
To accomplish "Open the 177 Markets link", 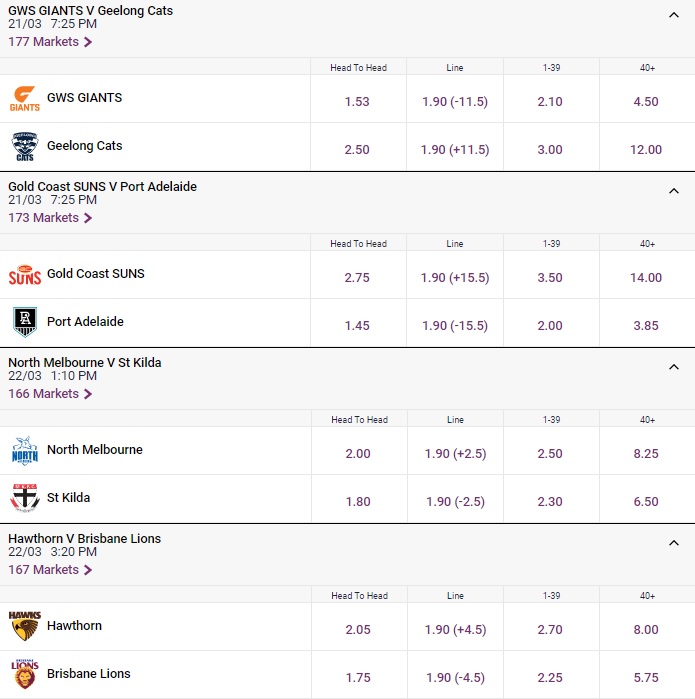I will [x=50, y=42].
